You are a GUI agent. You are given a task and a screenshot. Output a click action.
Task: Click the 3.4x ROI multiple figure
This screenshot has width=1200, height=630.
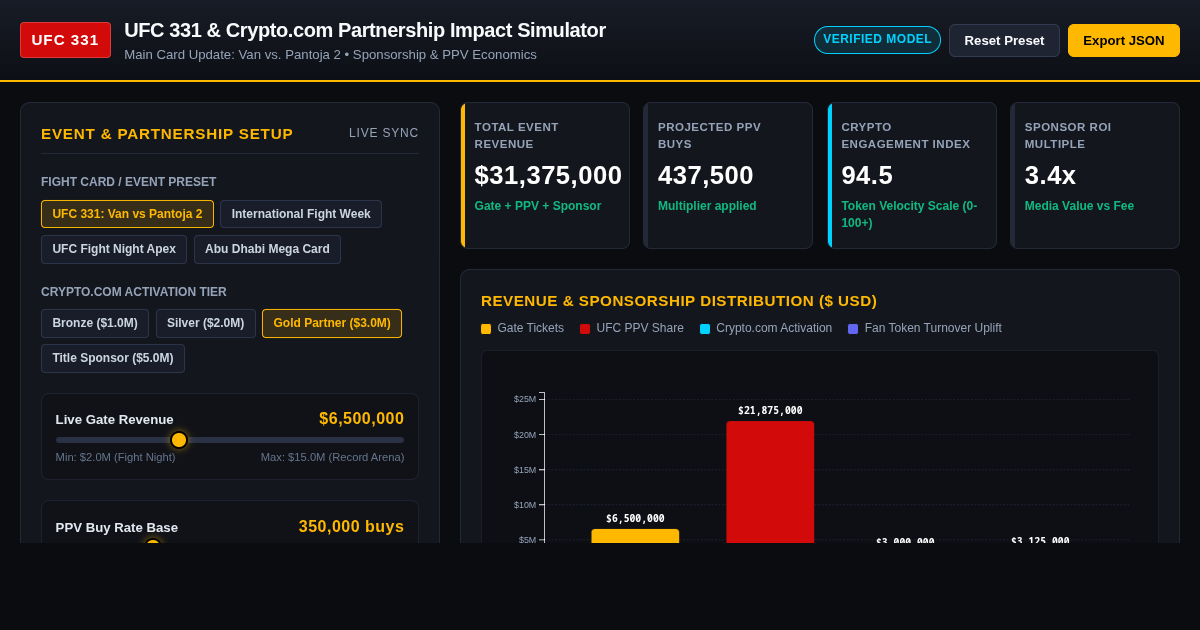pos(1050,175)
